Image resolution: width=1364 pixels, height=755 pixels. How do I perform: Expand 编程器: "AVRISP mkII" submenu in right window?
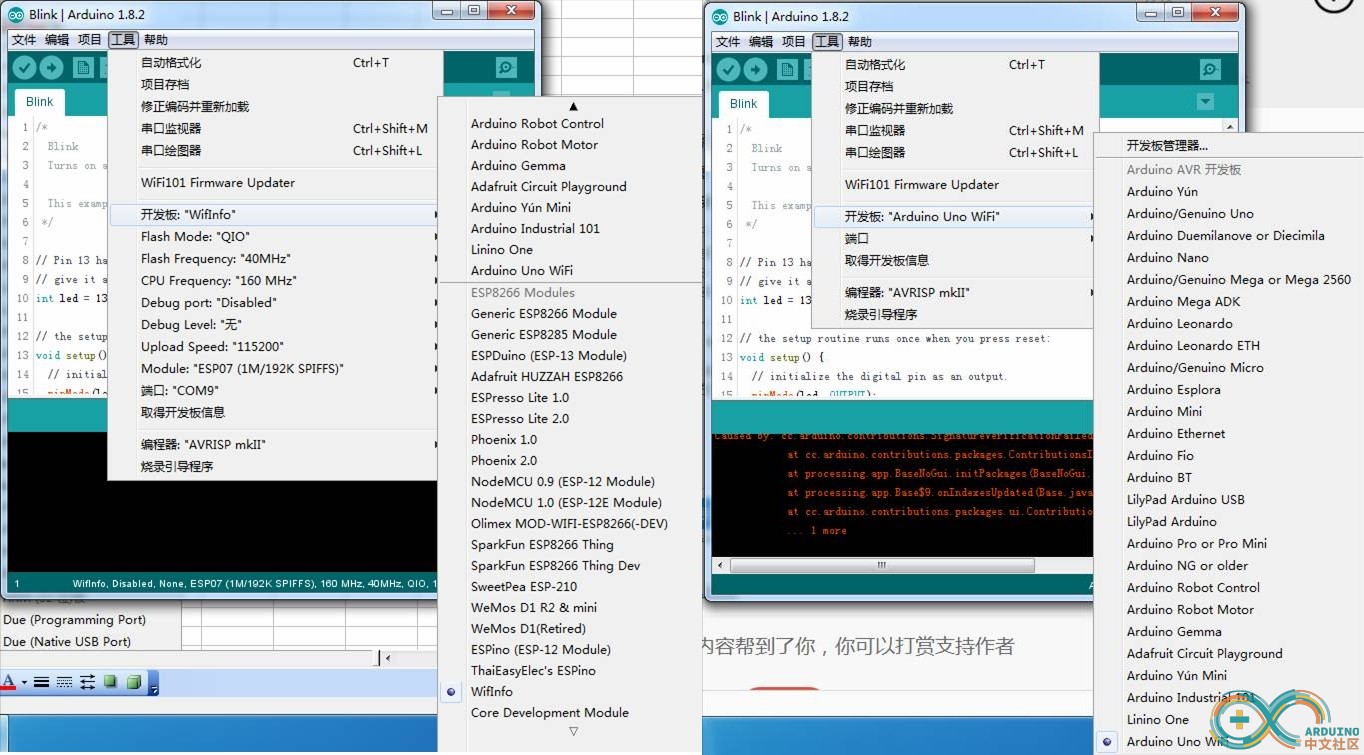click(955, 293)
